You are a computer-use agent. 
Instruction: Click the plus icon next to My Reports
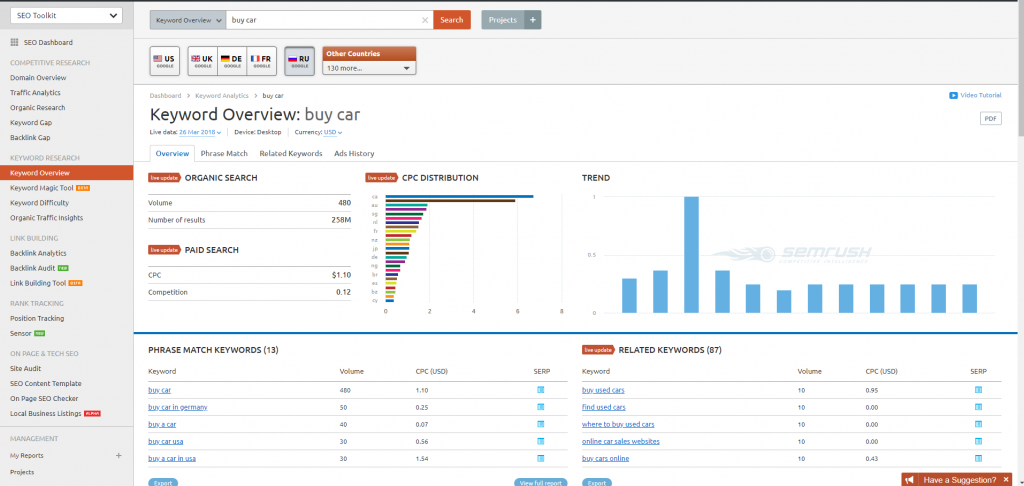tap(118, 455)
